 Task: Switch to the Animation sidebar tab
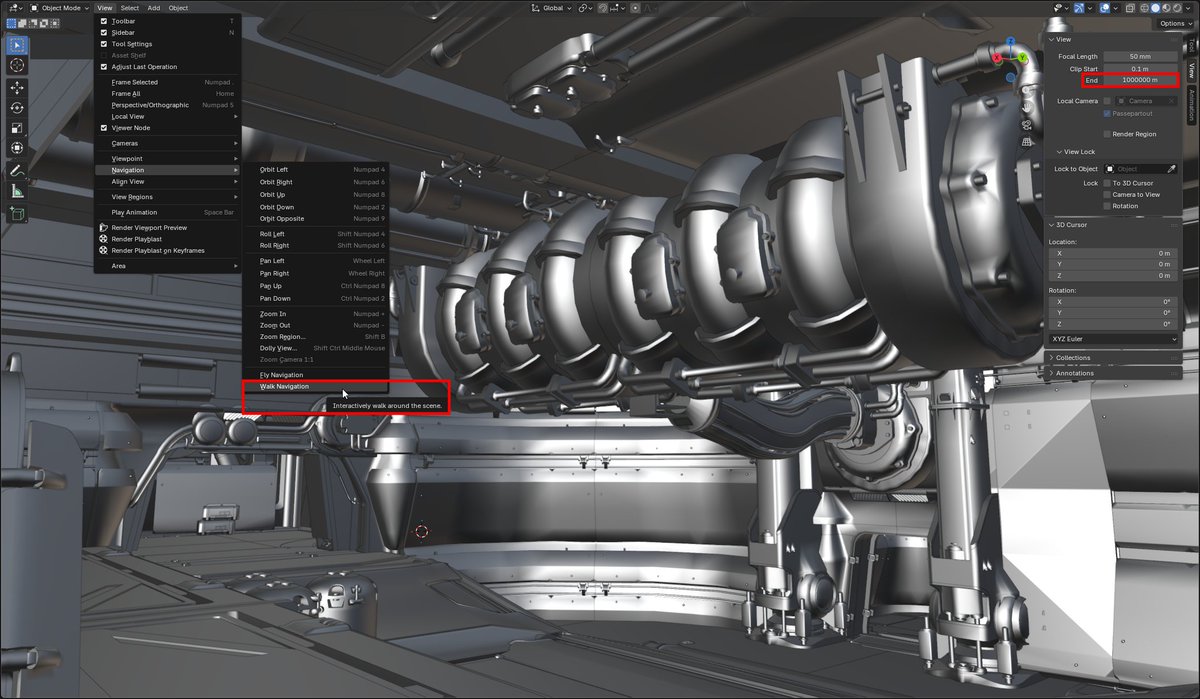(x=1192, y=104)
